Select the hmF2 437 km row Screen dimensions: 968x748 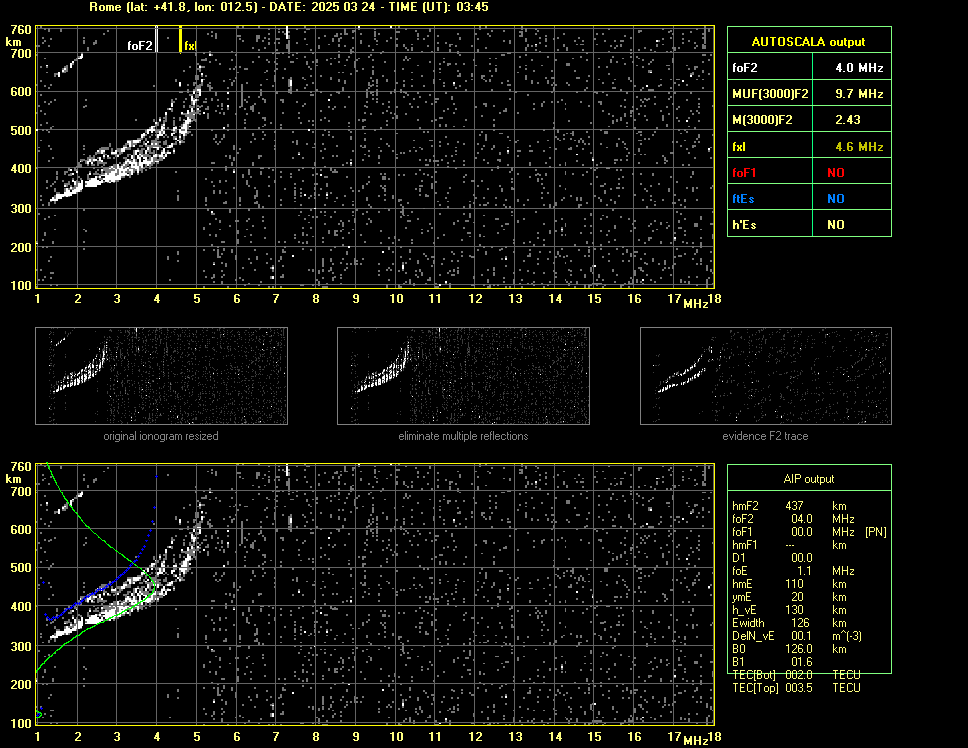[x=790, y=506]
